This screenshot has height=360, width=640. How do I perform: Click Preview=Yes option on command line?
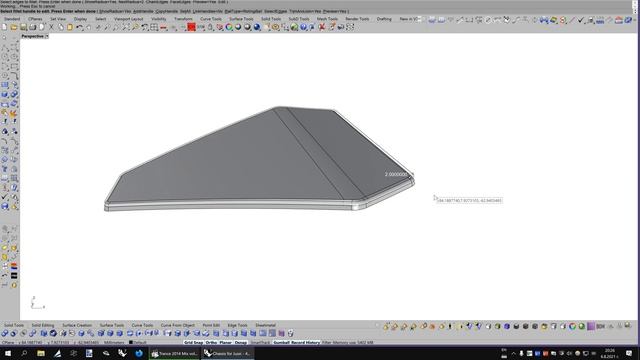(x=336, y=11)
